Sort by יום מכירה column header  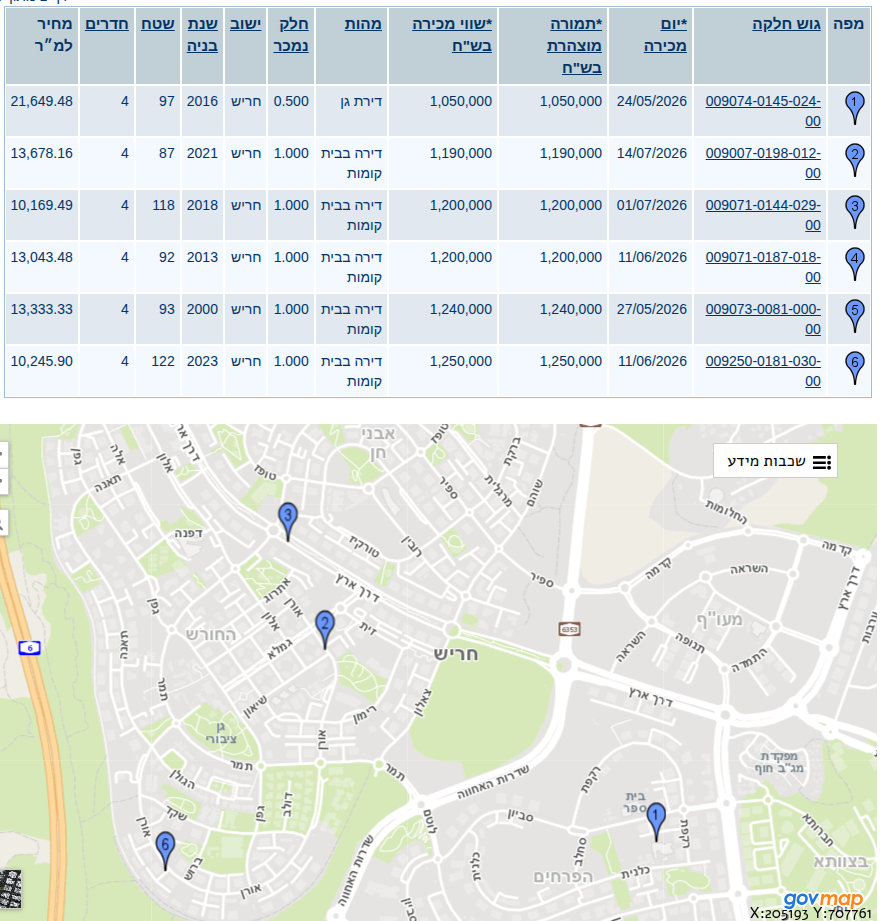(666, 35)
